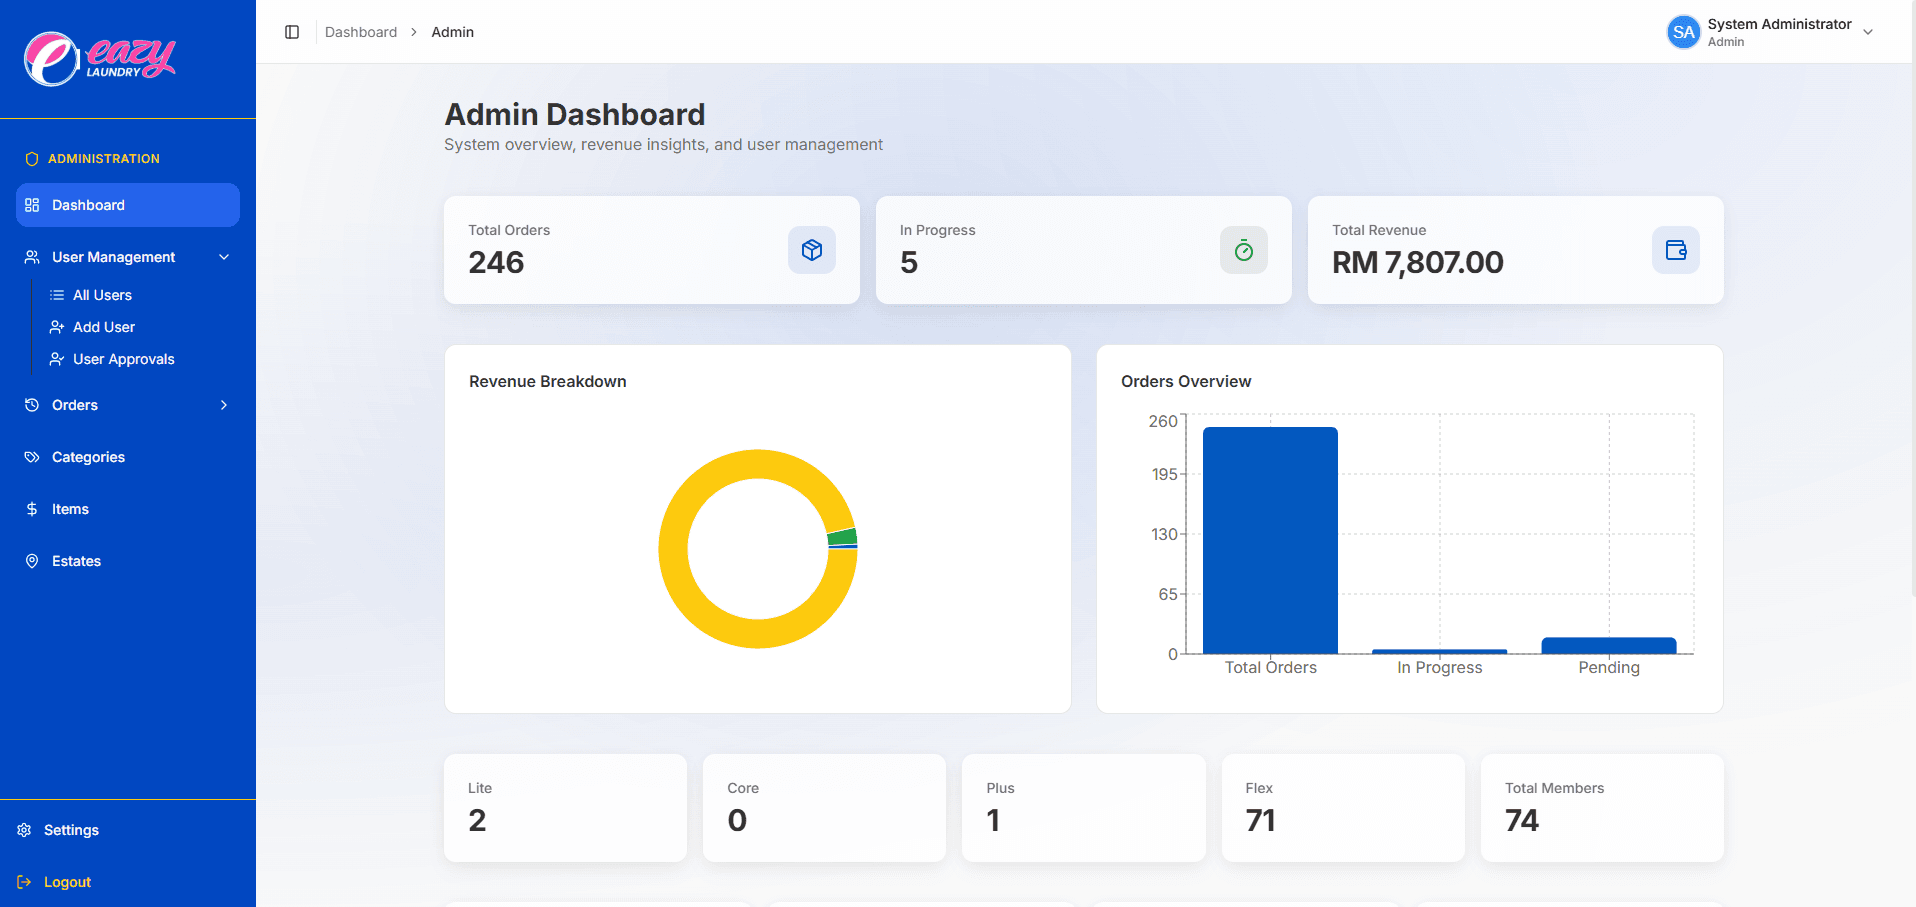Screen dimensions: 1916x907
Task: Select All Users in the sidebar
Action: [102, 295]
